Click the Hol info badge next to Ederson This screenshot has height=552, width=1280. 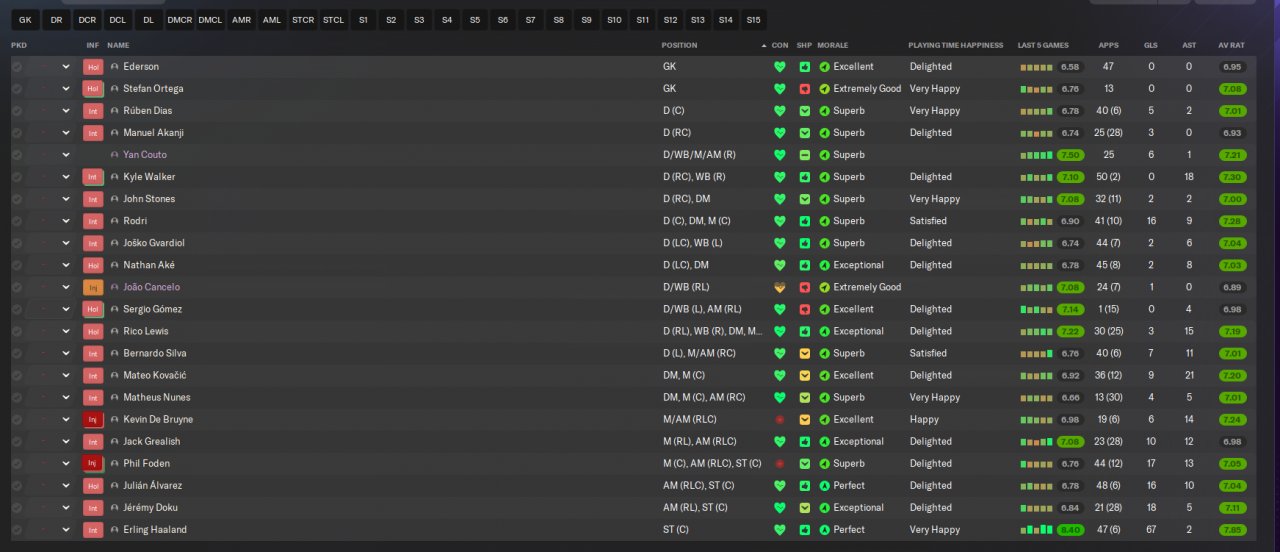(93, 67)
